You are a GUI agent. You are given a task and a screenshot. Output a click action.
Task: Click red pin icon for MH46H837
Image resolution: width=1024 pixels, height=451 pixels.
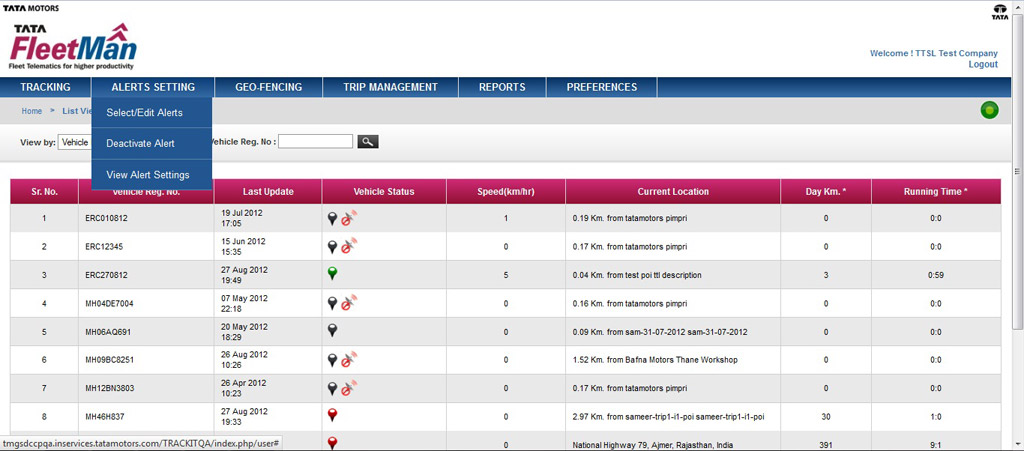332,416
